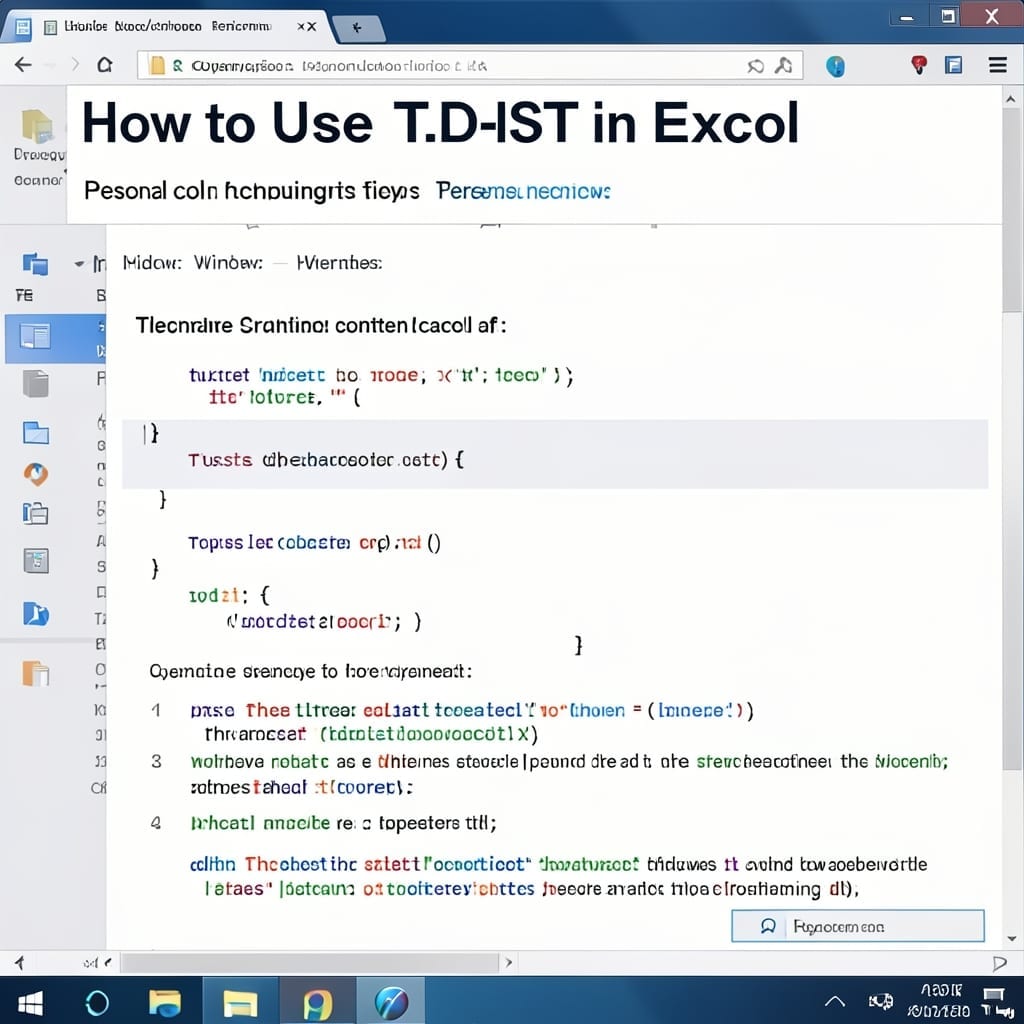The image size is (1024, 1024).
Task: Click the 'How to Use T.D-IST in Excol' heading
Action: (440, 123)
